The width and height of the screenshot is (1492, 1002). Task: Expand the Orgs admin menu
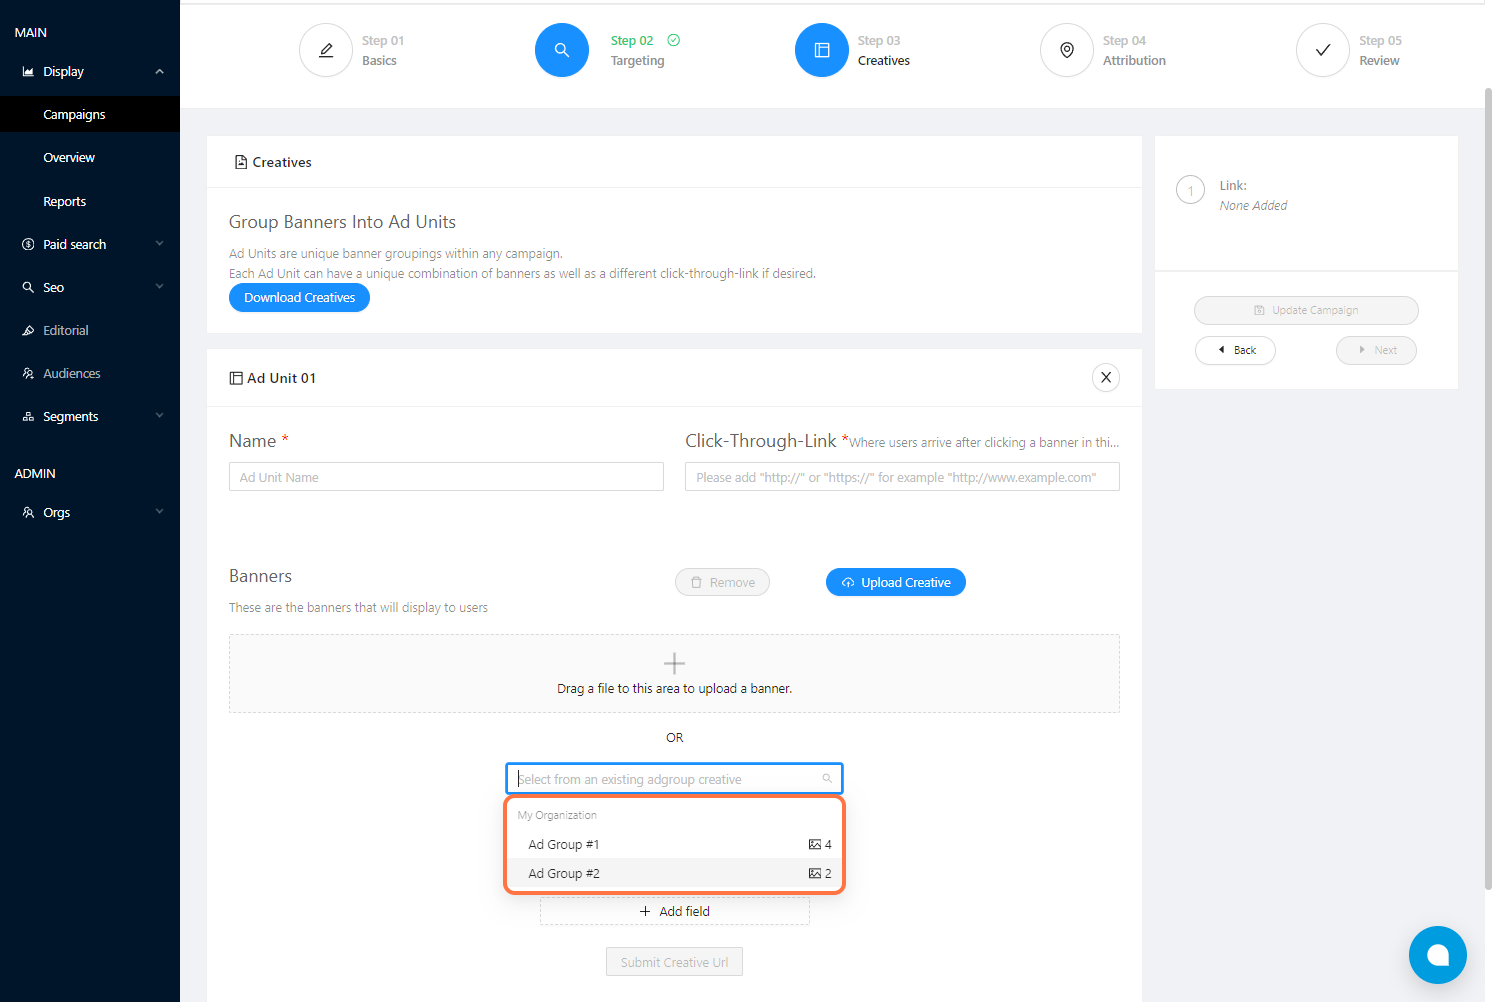[x=159, y=512]
